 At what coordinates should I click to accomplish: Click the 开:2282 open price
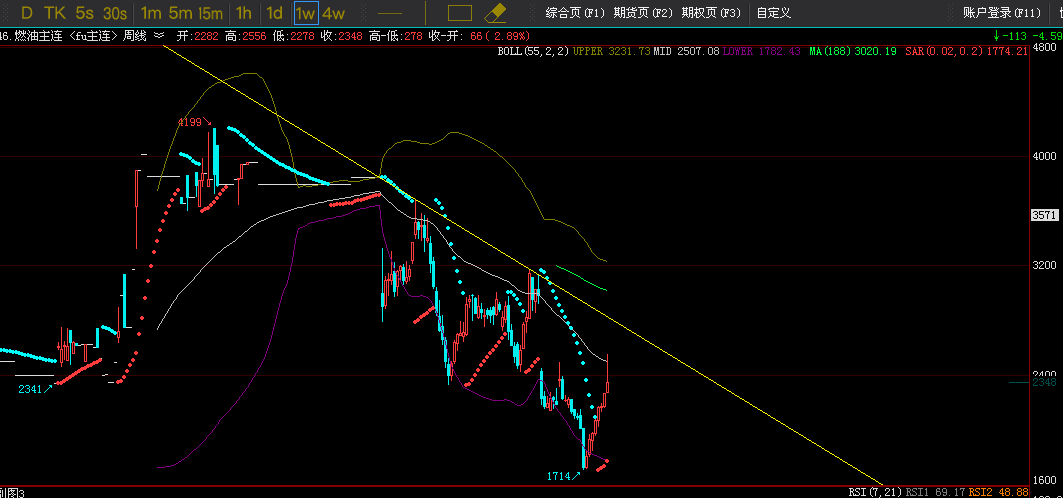pos(197,36)
